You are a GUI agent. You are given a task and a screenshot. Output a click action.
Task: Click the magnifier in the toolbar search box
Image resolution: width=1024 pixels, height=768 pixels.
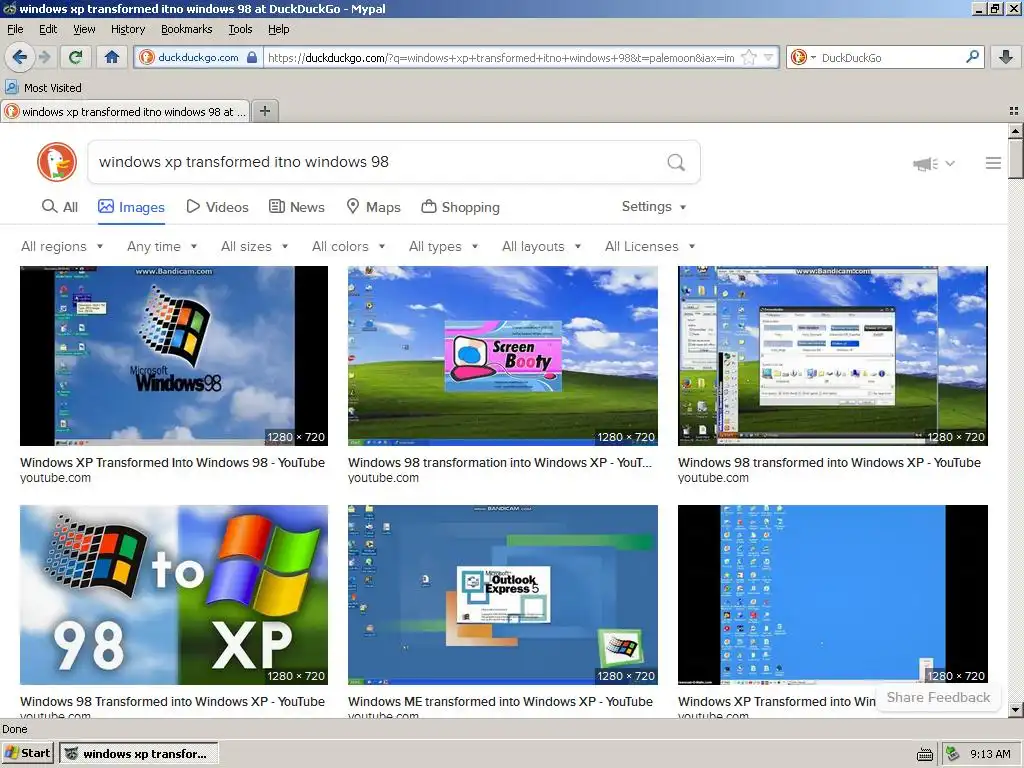pyautogui.click(x=972, y=57)
